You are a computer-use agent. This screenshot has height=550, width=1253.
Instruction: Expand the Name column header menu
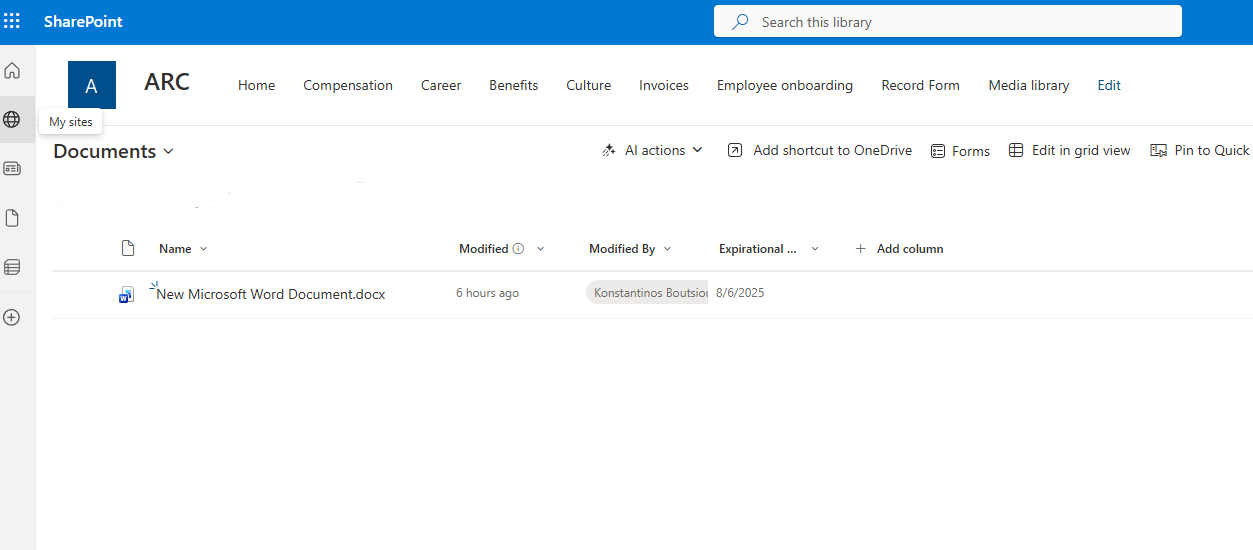pos(183,249)
